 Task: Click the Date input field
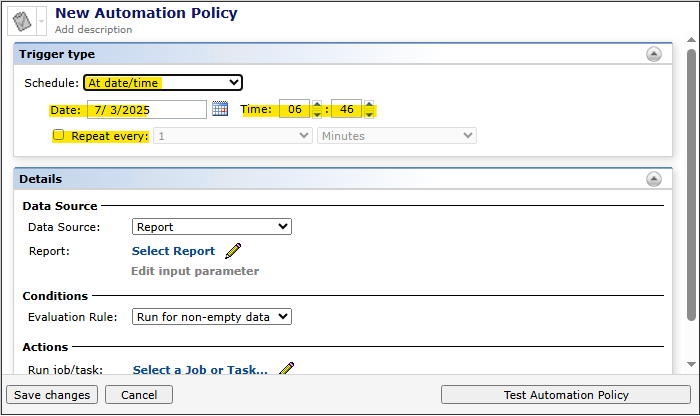[146, 109]
